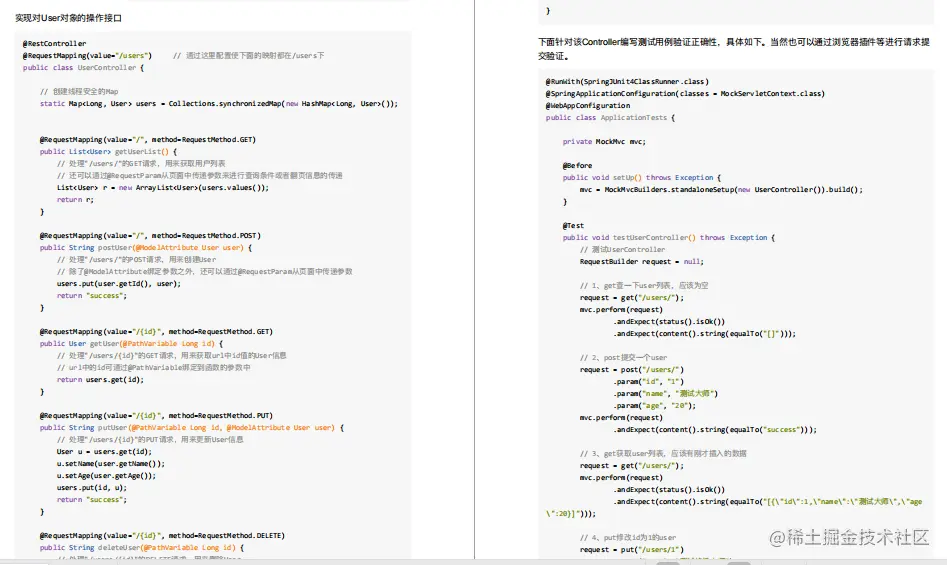Click the '.param("age", "20");' line
This screenshot has width=947, height=565.
(x=655, y=406)
